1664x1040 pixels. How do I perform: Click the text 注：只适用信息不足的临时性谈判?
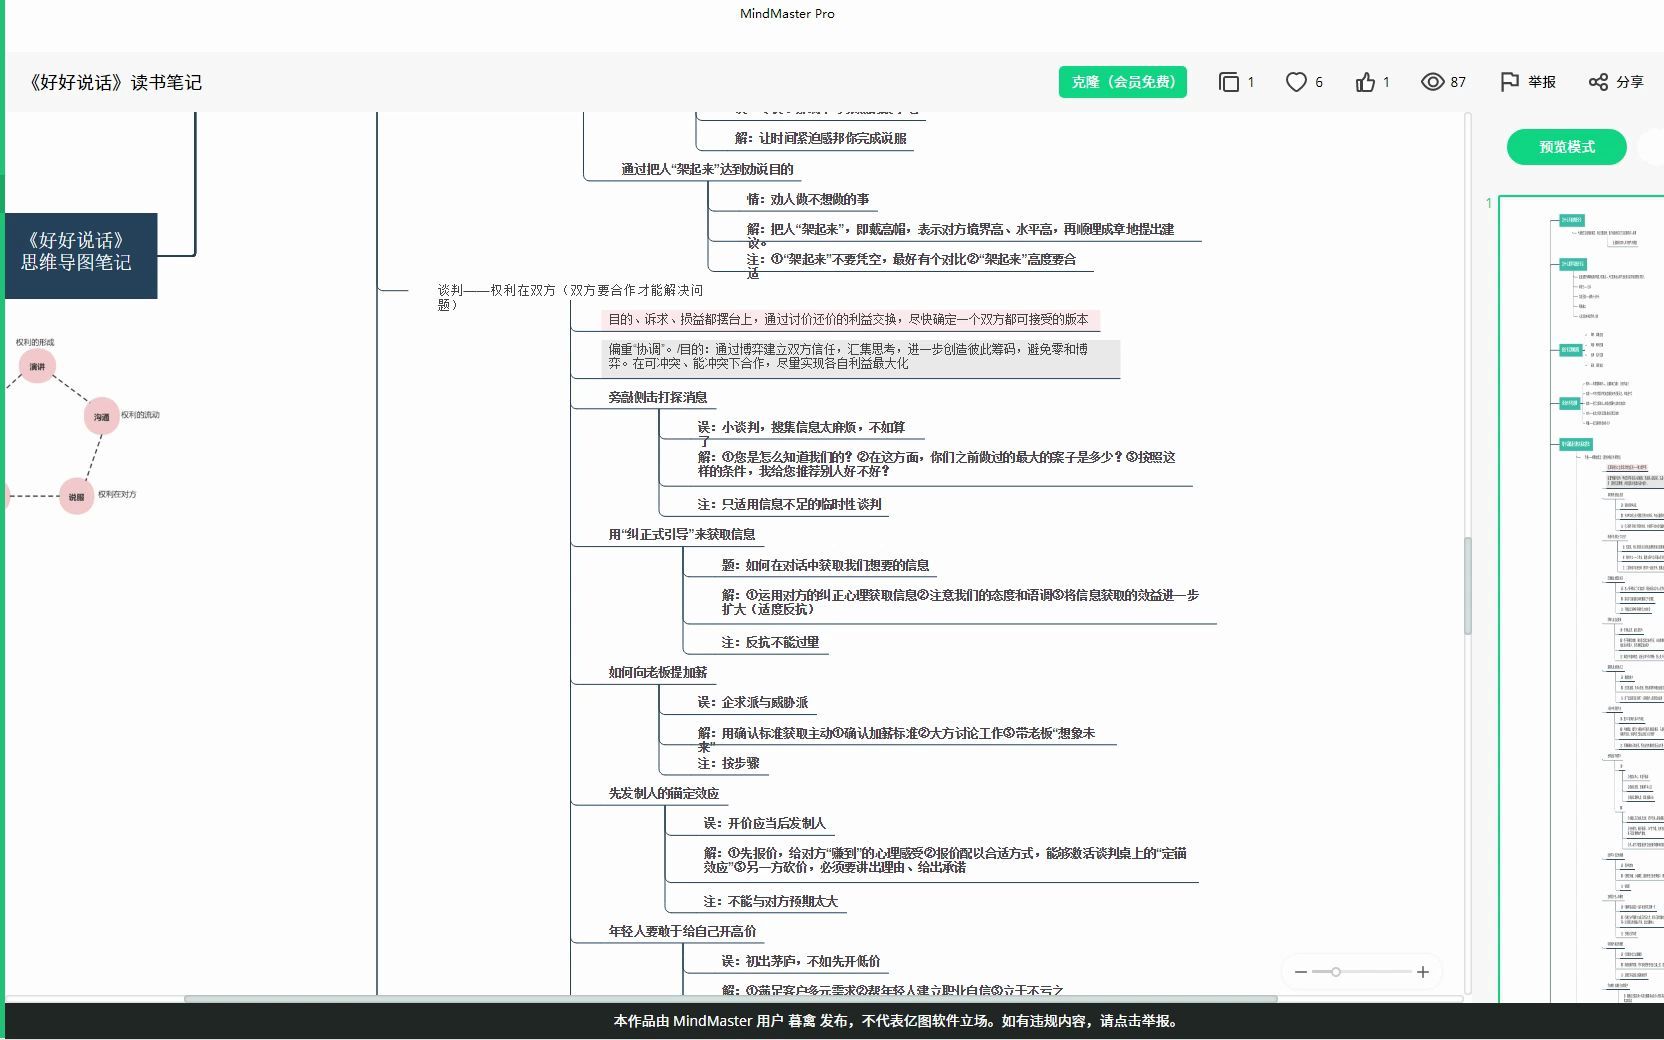pos(789,504)
